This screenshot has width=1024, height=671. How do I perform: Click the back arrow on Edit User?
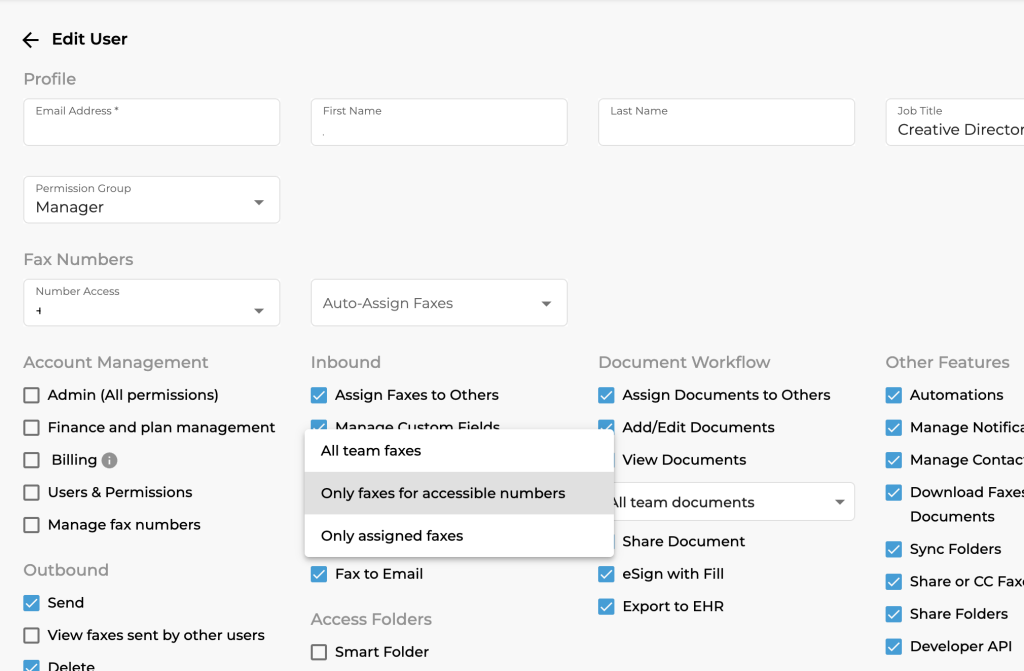(30, 39)
